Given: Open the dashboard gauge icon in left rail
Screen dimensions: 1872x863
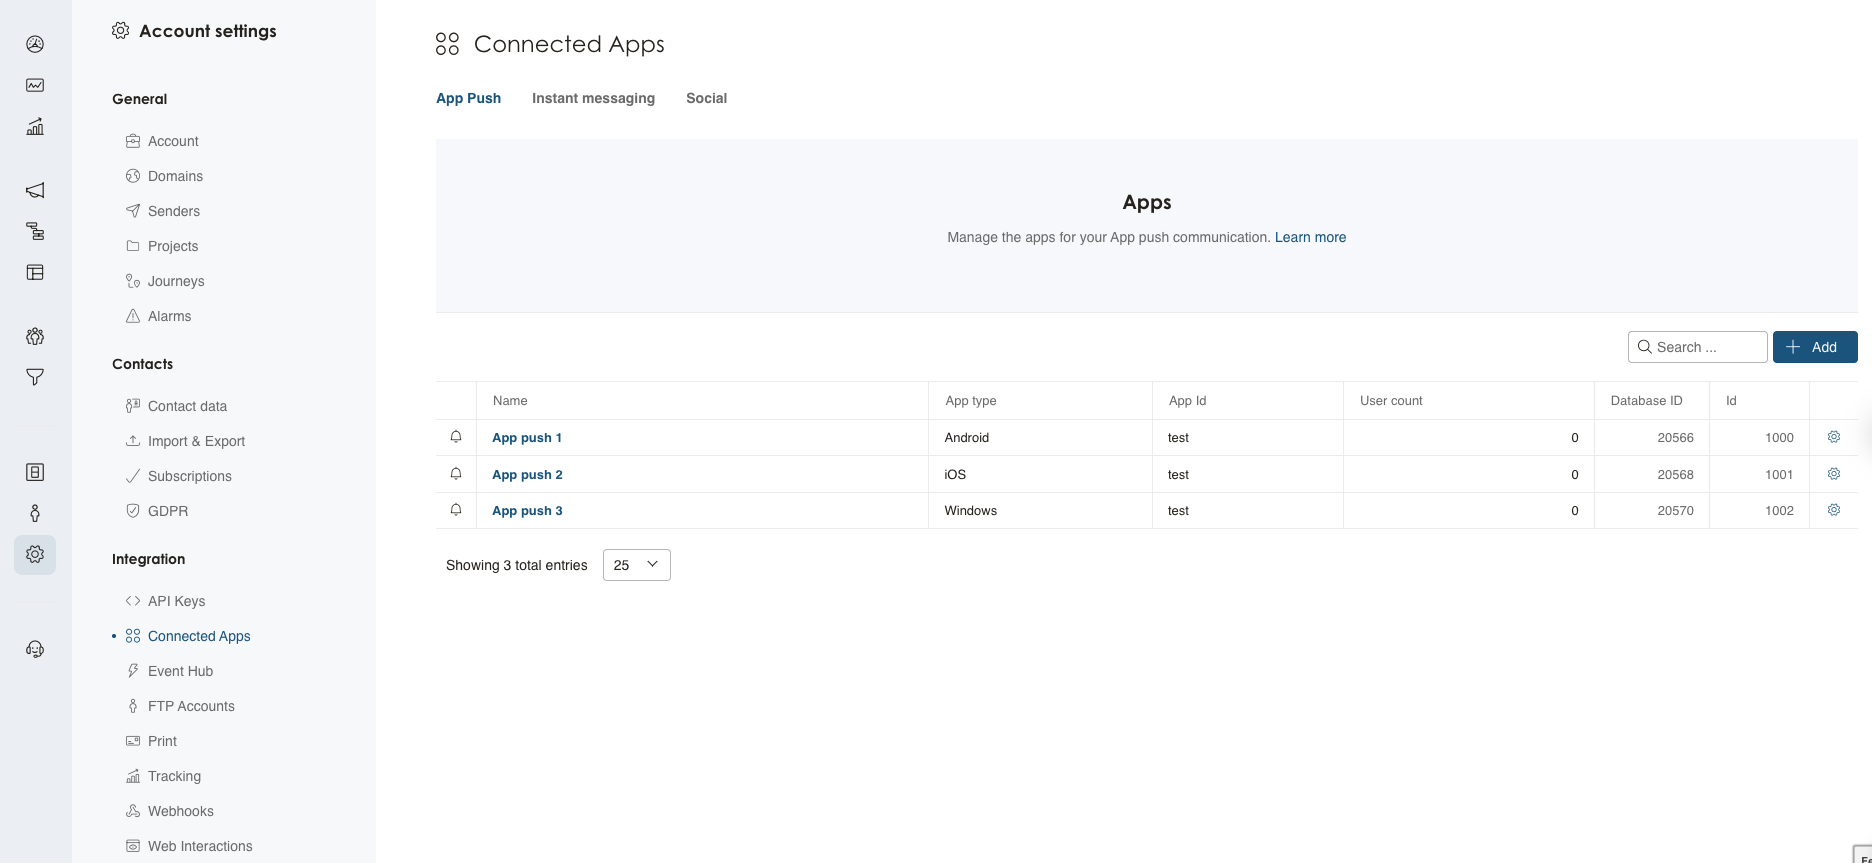Looking at the screenshot, I should [35, 44].
